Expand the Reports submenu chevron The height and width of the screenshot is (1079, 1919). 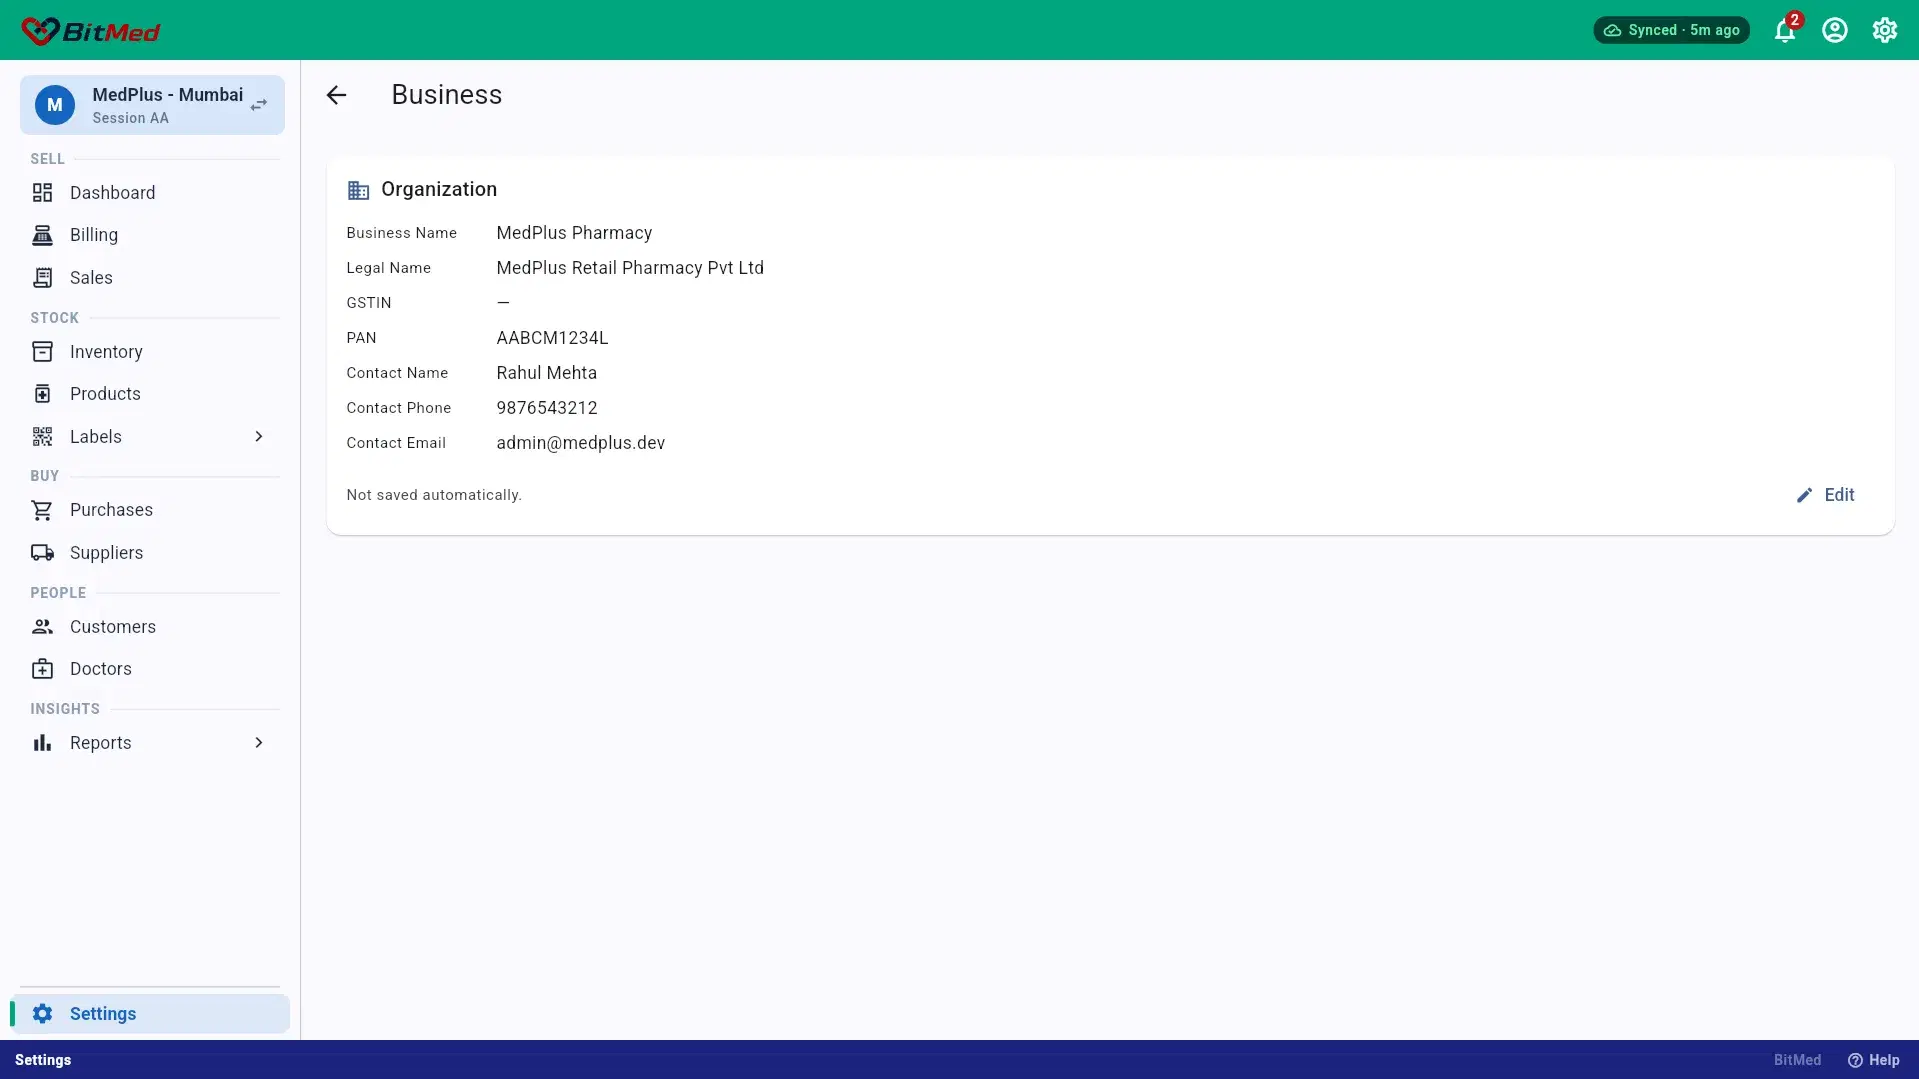tap(259, 743)
